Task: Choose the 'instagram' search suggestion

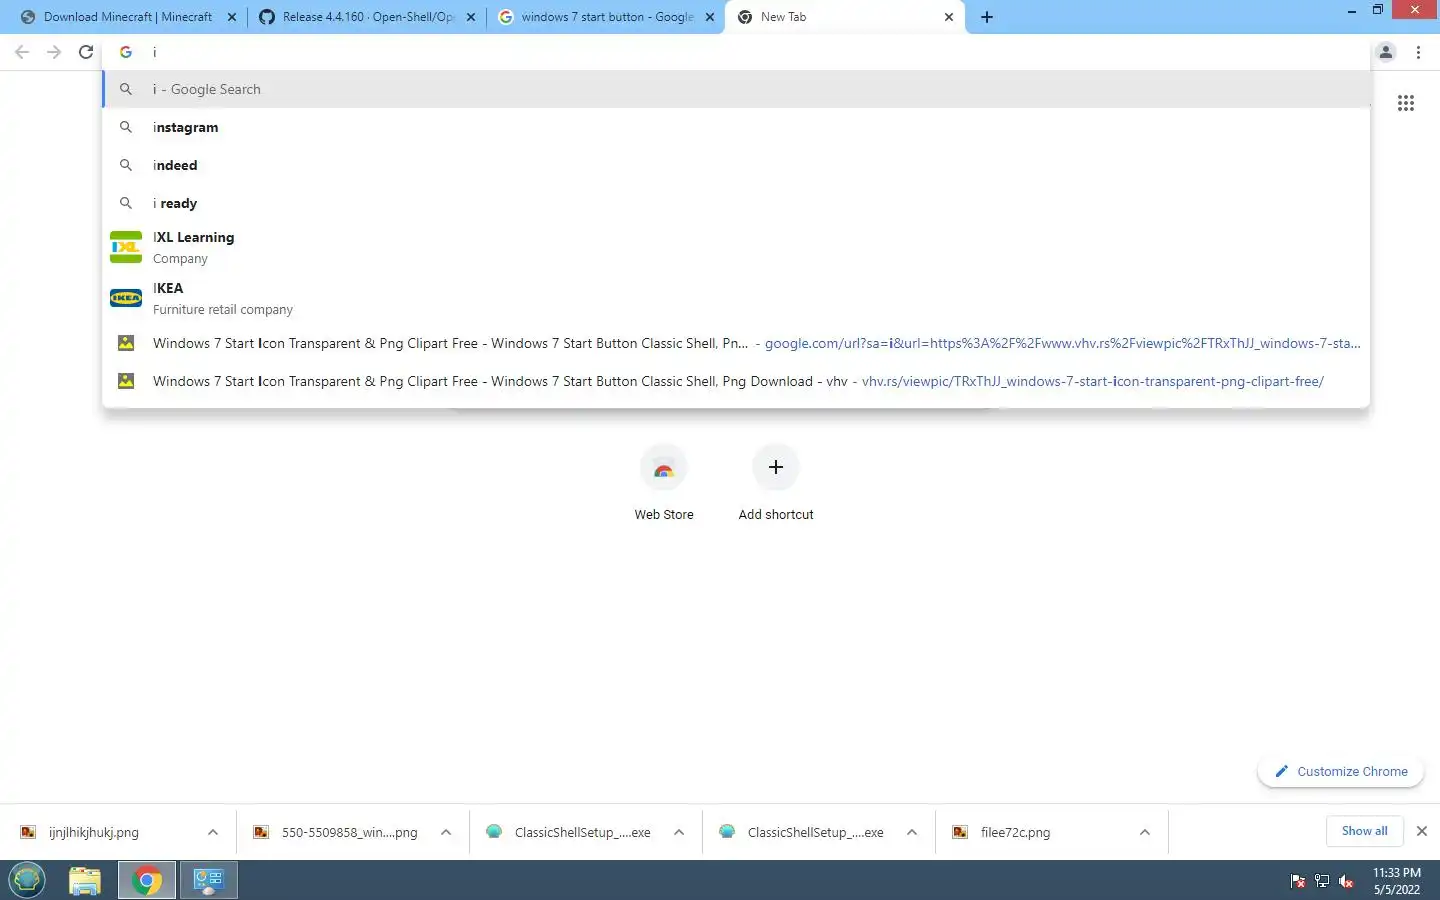Action: [736, 127]
